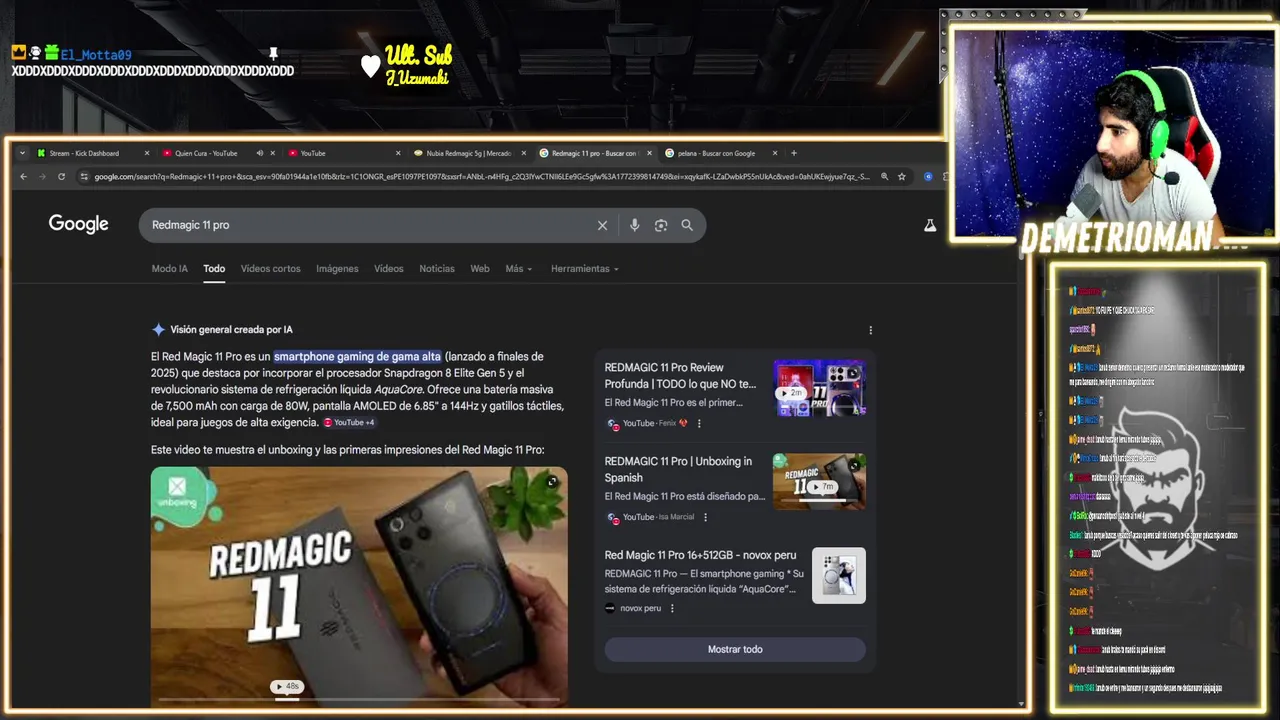Clear the search query with X
This screenshot has height=720, width=1280.
pyautogui.click(x=602, y=225)
